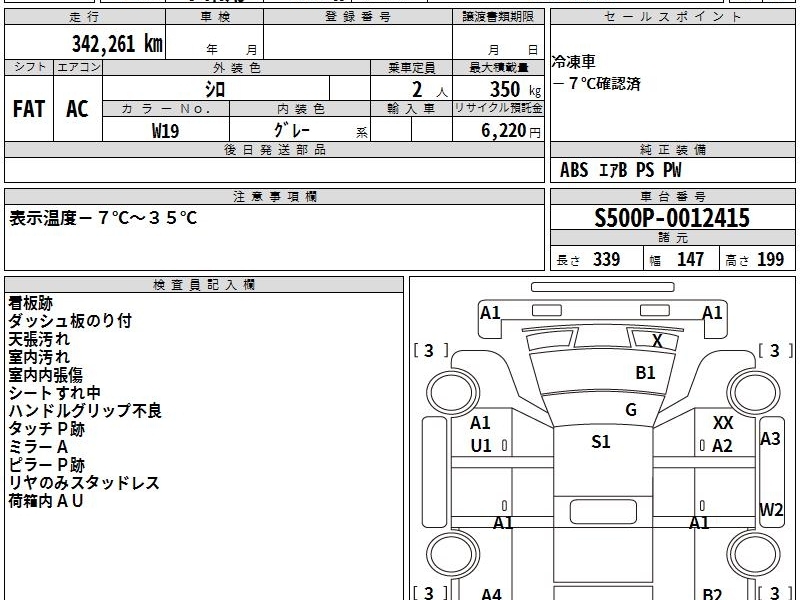800x600 pixels.
Task: Click the X mark on the windshield diagram
Action: tap(657, 341)
